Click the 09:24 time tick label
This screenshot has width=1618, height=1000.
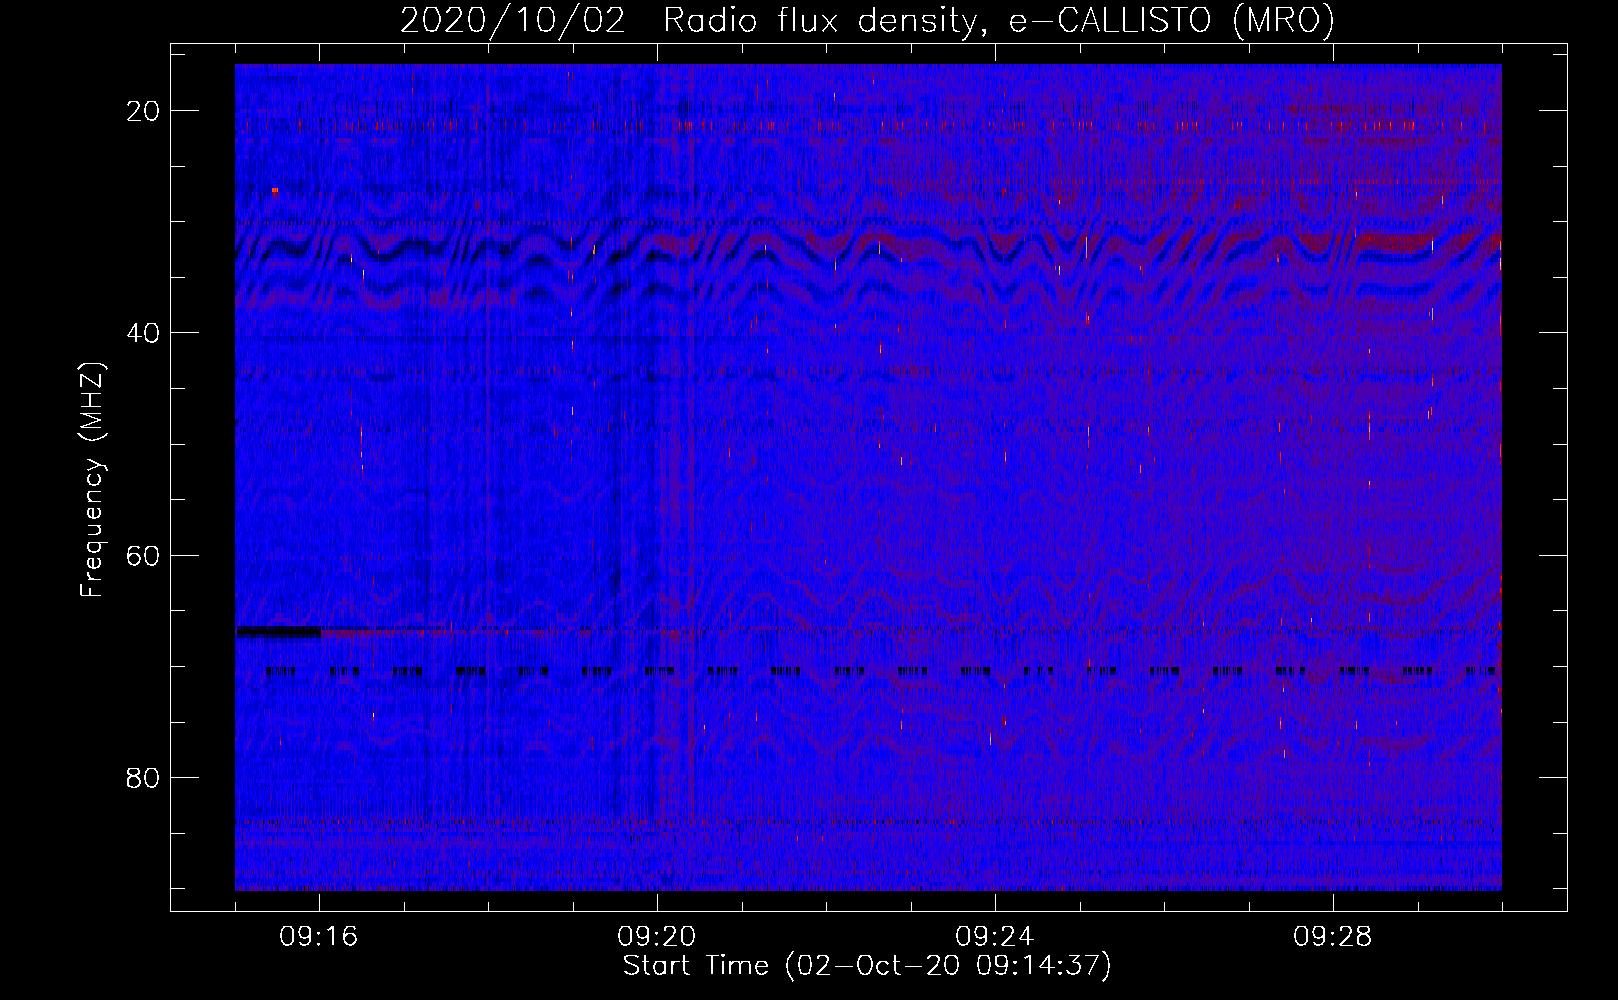coord(995,937)
